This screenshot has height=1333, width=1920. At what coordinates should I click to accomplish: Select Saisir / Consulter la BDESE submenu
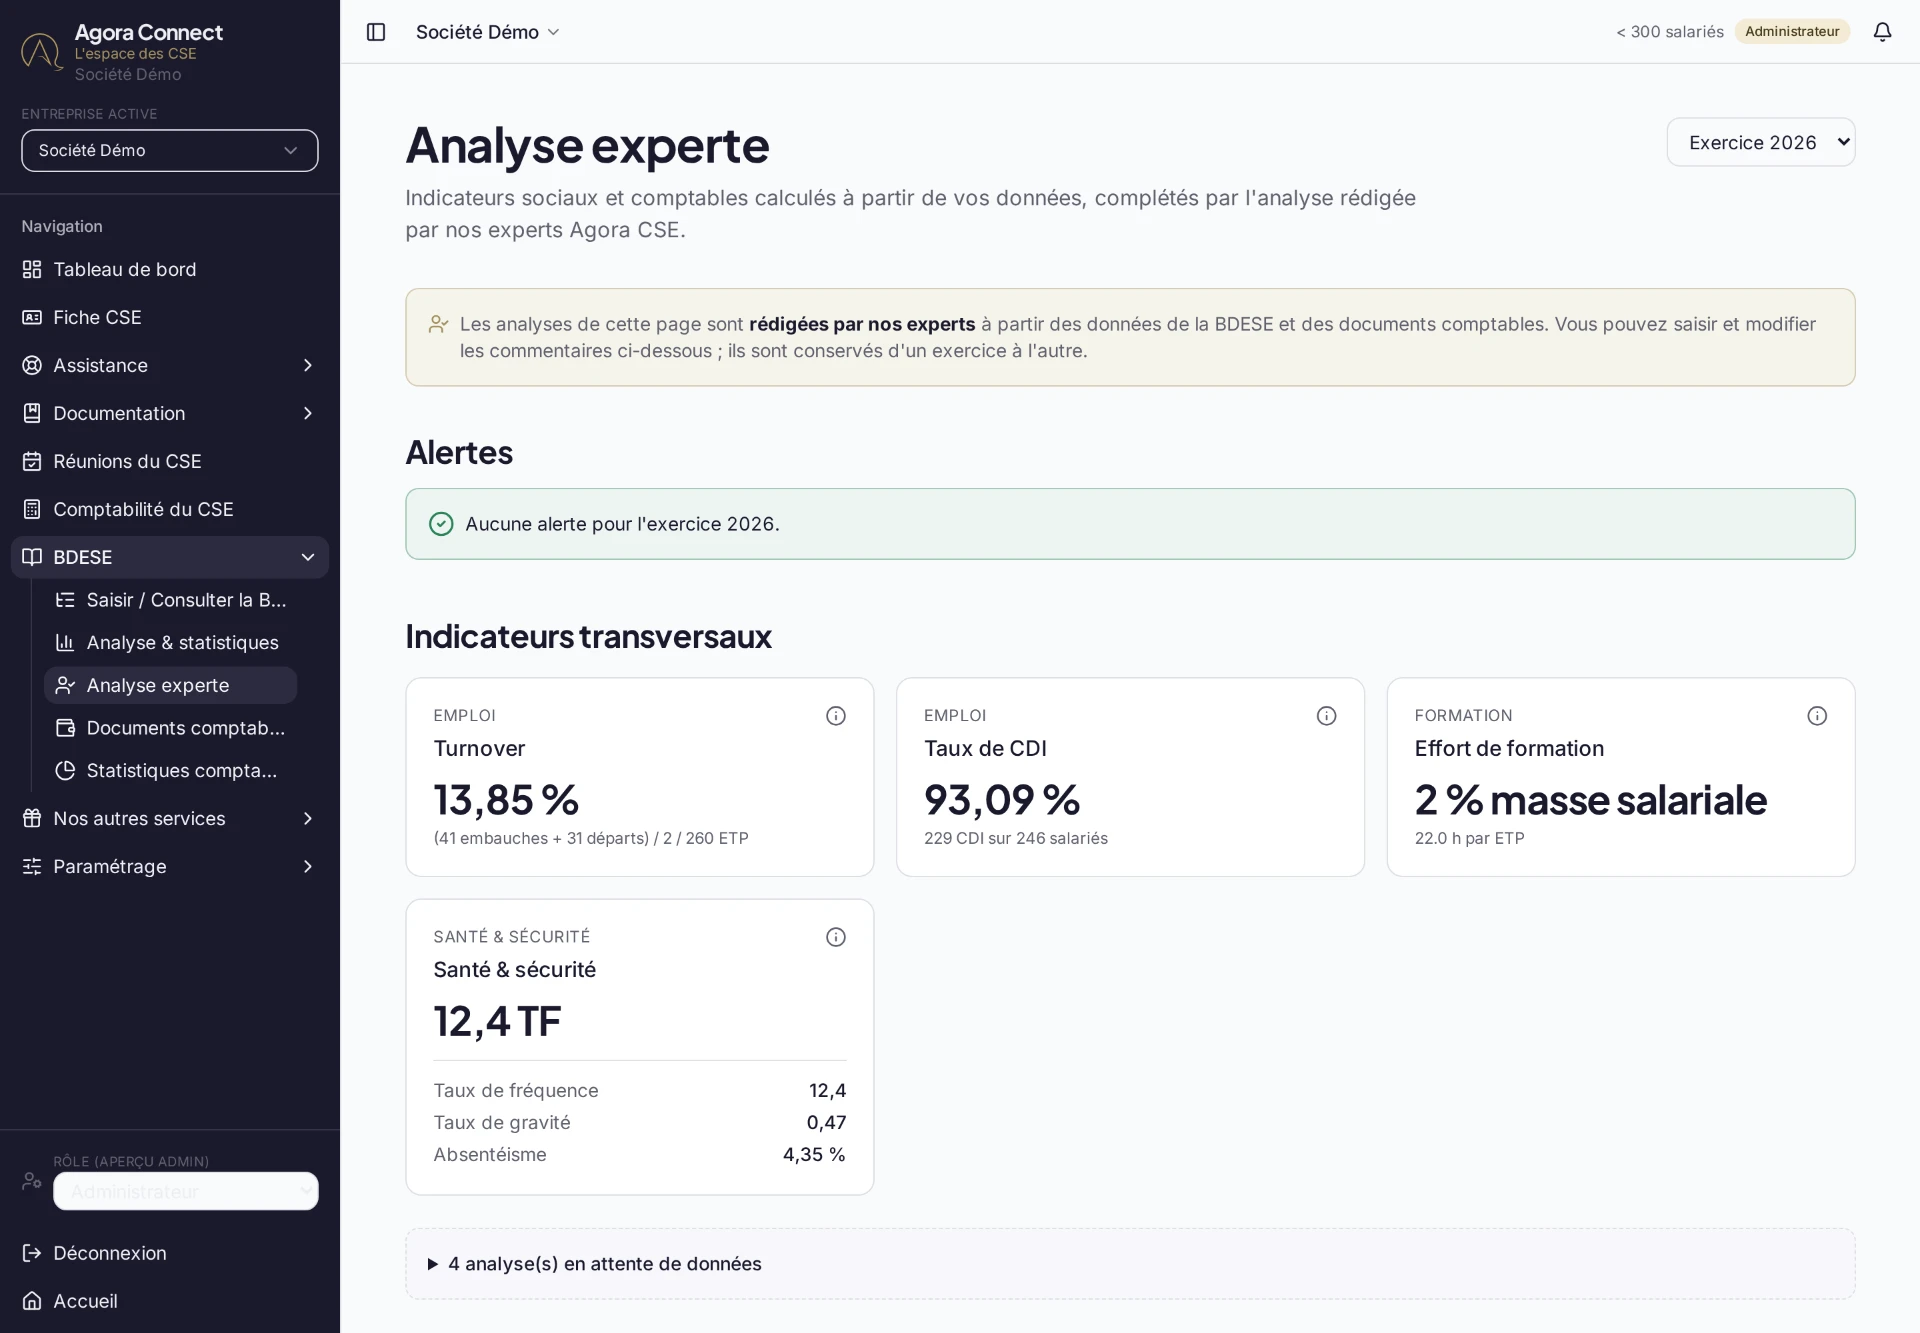click(171, 600)
